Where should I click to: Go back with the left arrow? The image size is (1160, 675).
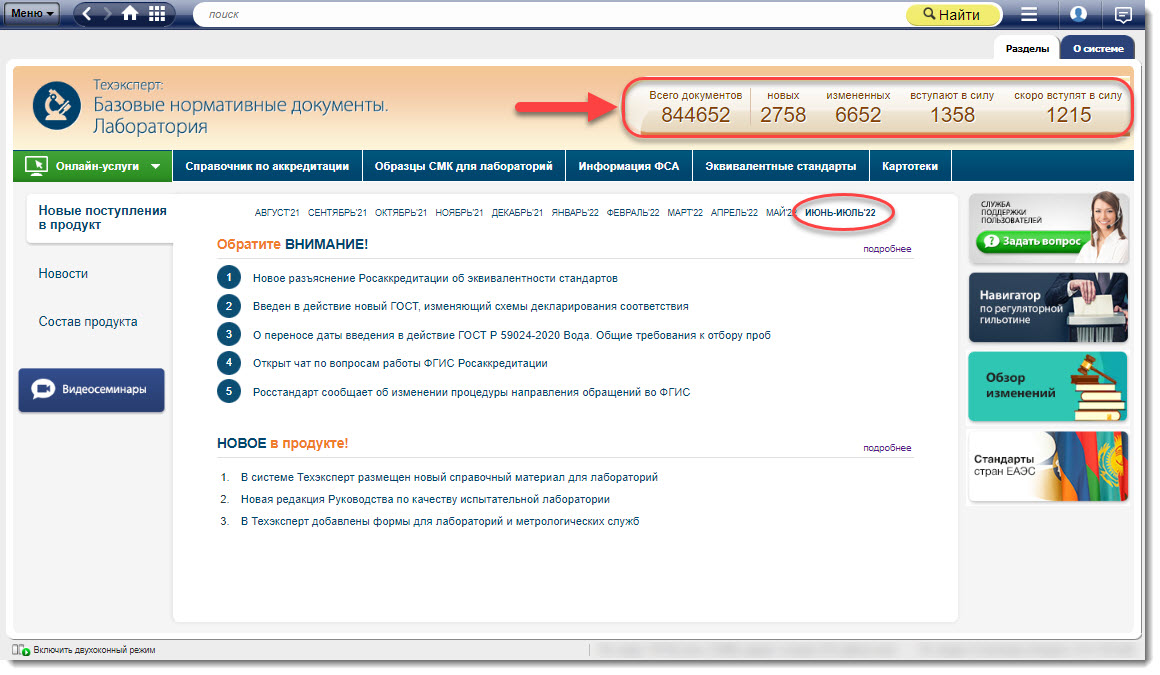pos(87,14)
